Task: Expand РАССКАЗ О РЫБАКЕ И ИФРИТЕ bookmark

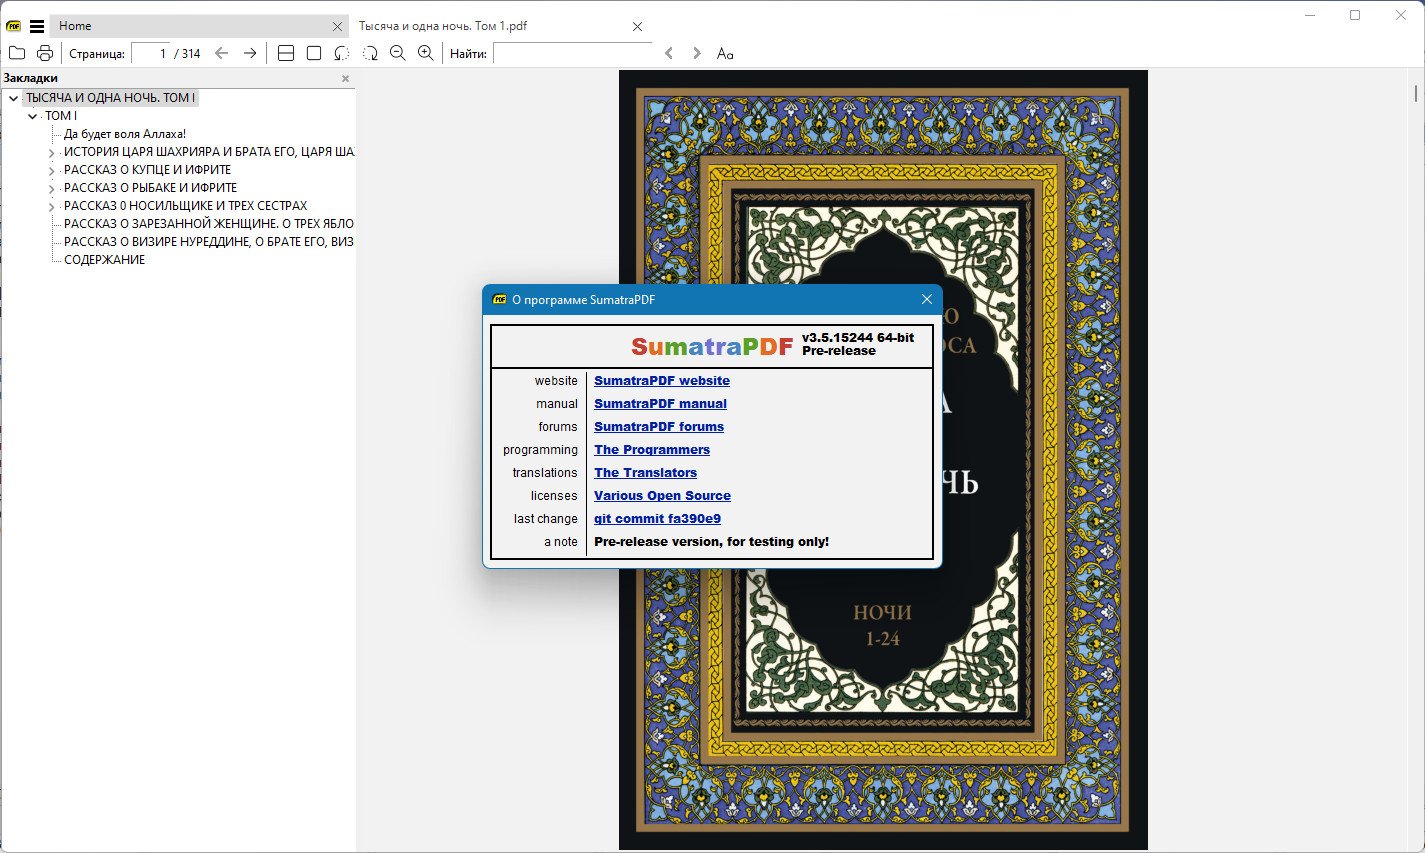Action: tap(52, 189)
